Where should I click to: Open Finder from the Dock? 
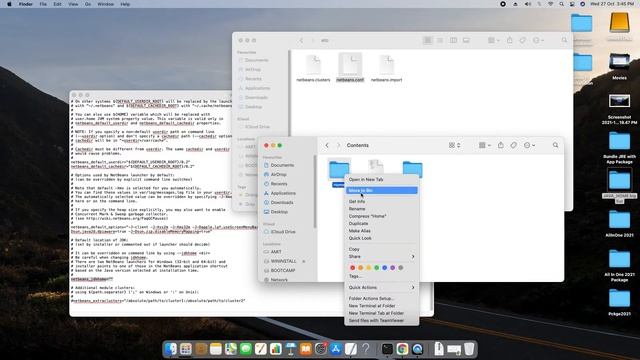[171, 349]
